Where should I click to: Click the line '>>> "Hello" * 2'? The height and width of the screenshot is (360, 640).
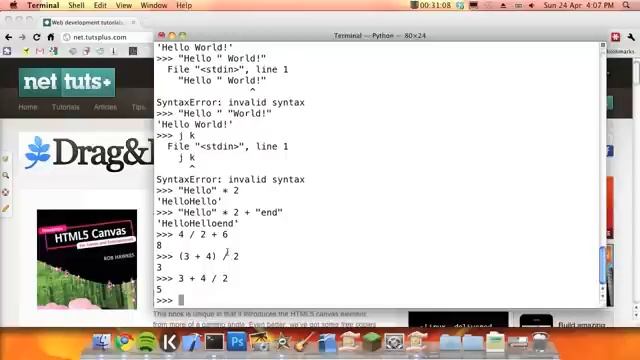click(197, 191)
